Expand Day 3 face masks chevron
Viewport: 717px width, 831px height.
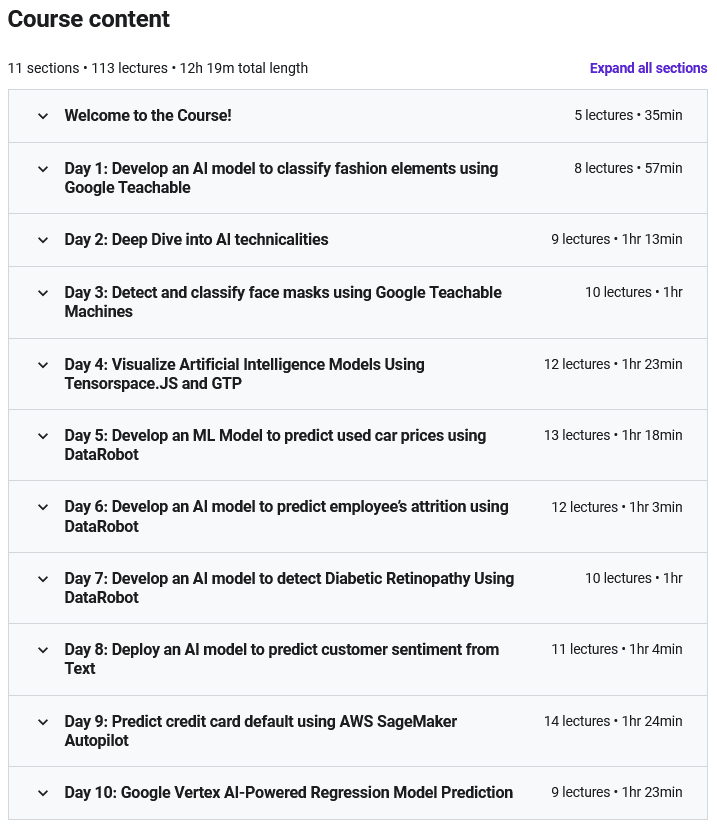click(x=43, y=293)
